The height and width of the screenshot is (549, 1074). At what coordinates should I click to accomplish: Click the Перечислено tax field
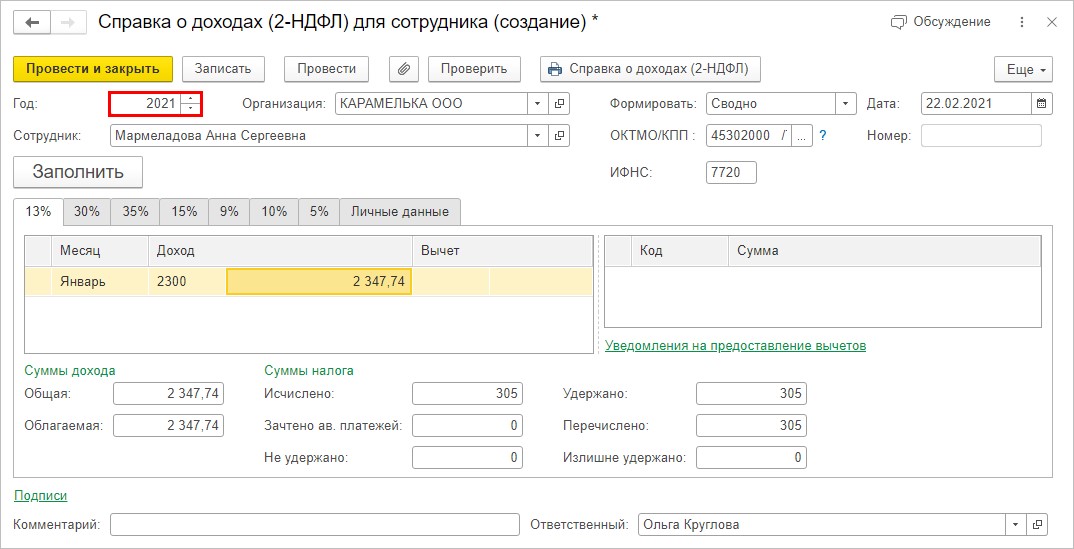(751, 425)
